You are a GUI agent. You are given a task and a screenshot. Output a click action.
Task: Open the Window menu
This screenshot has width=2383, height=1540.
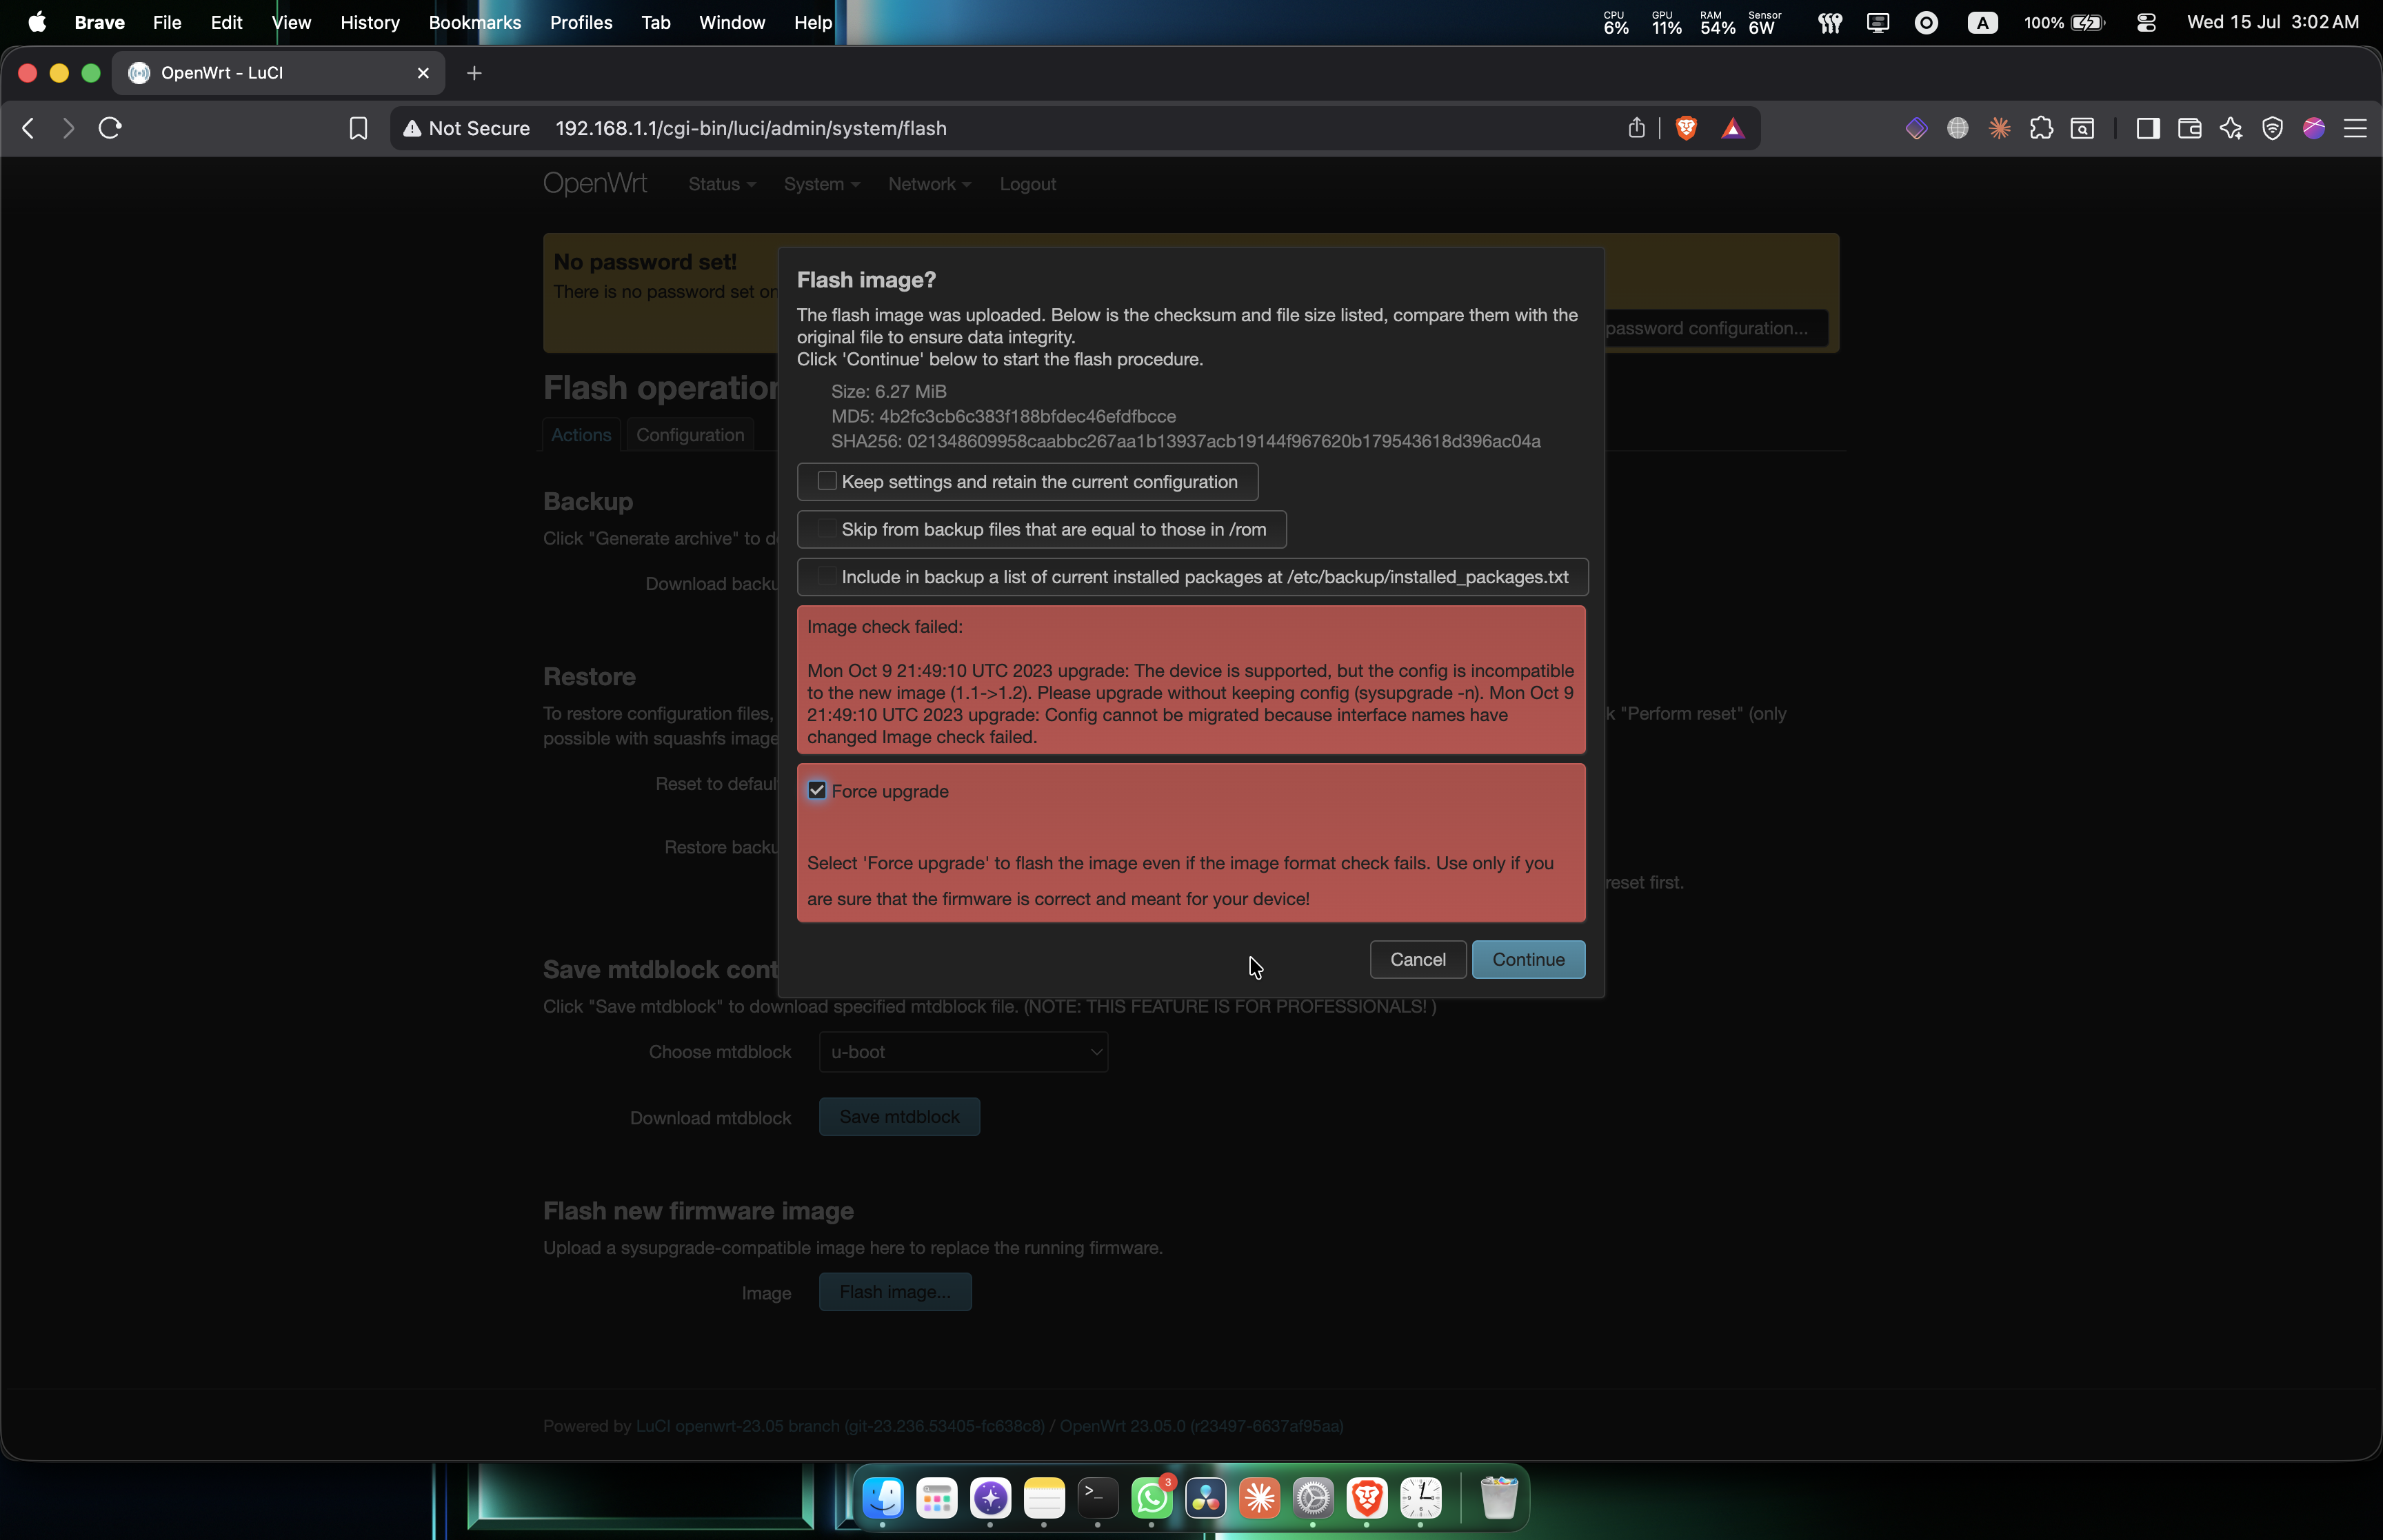[732, 22]
